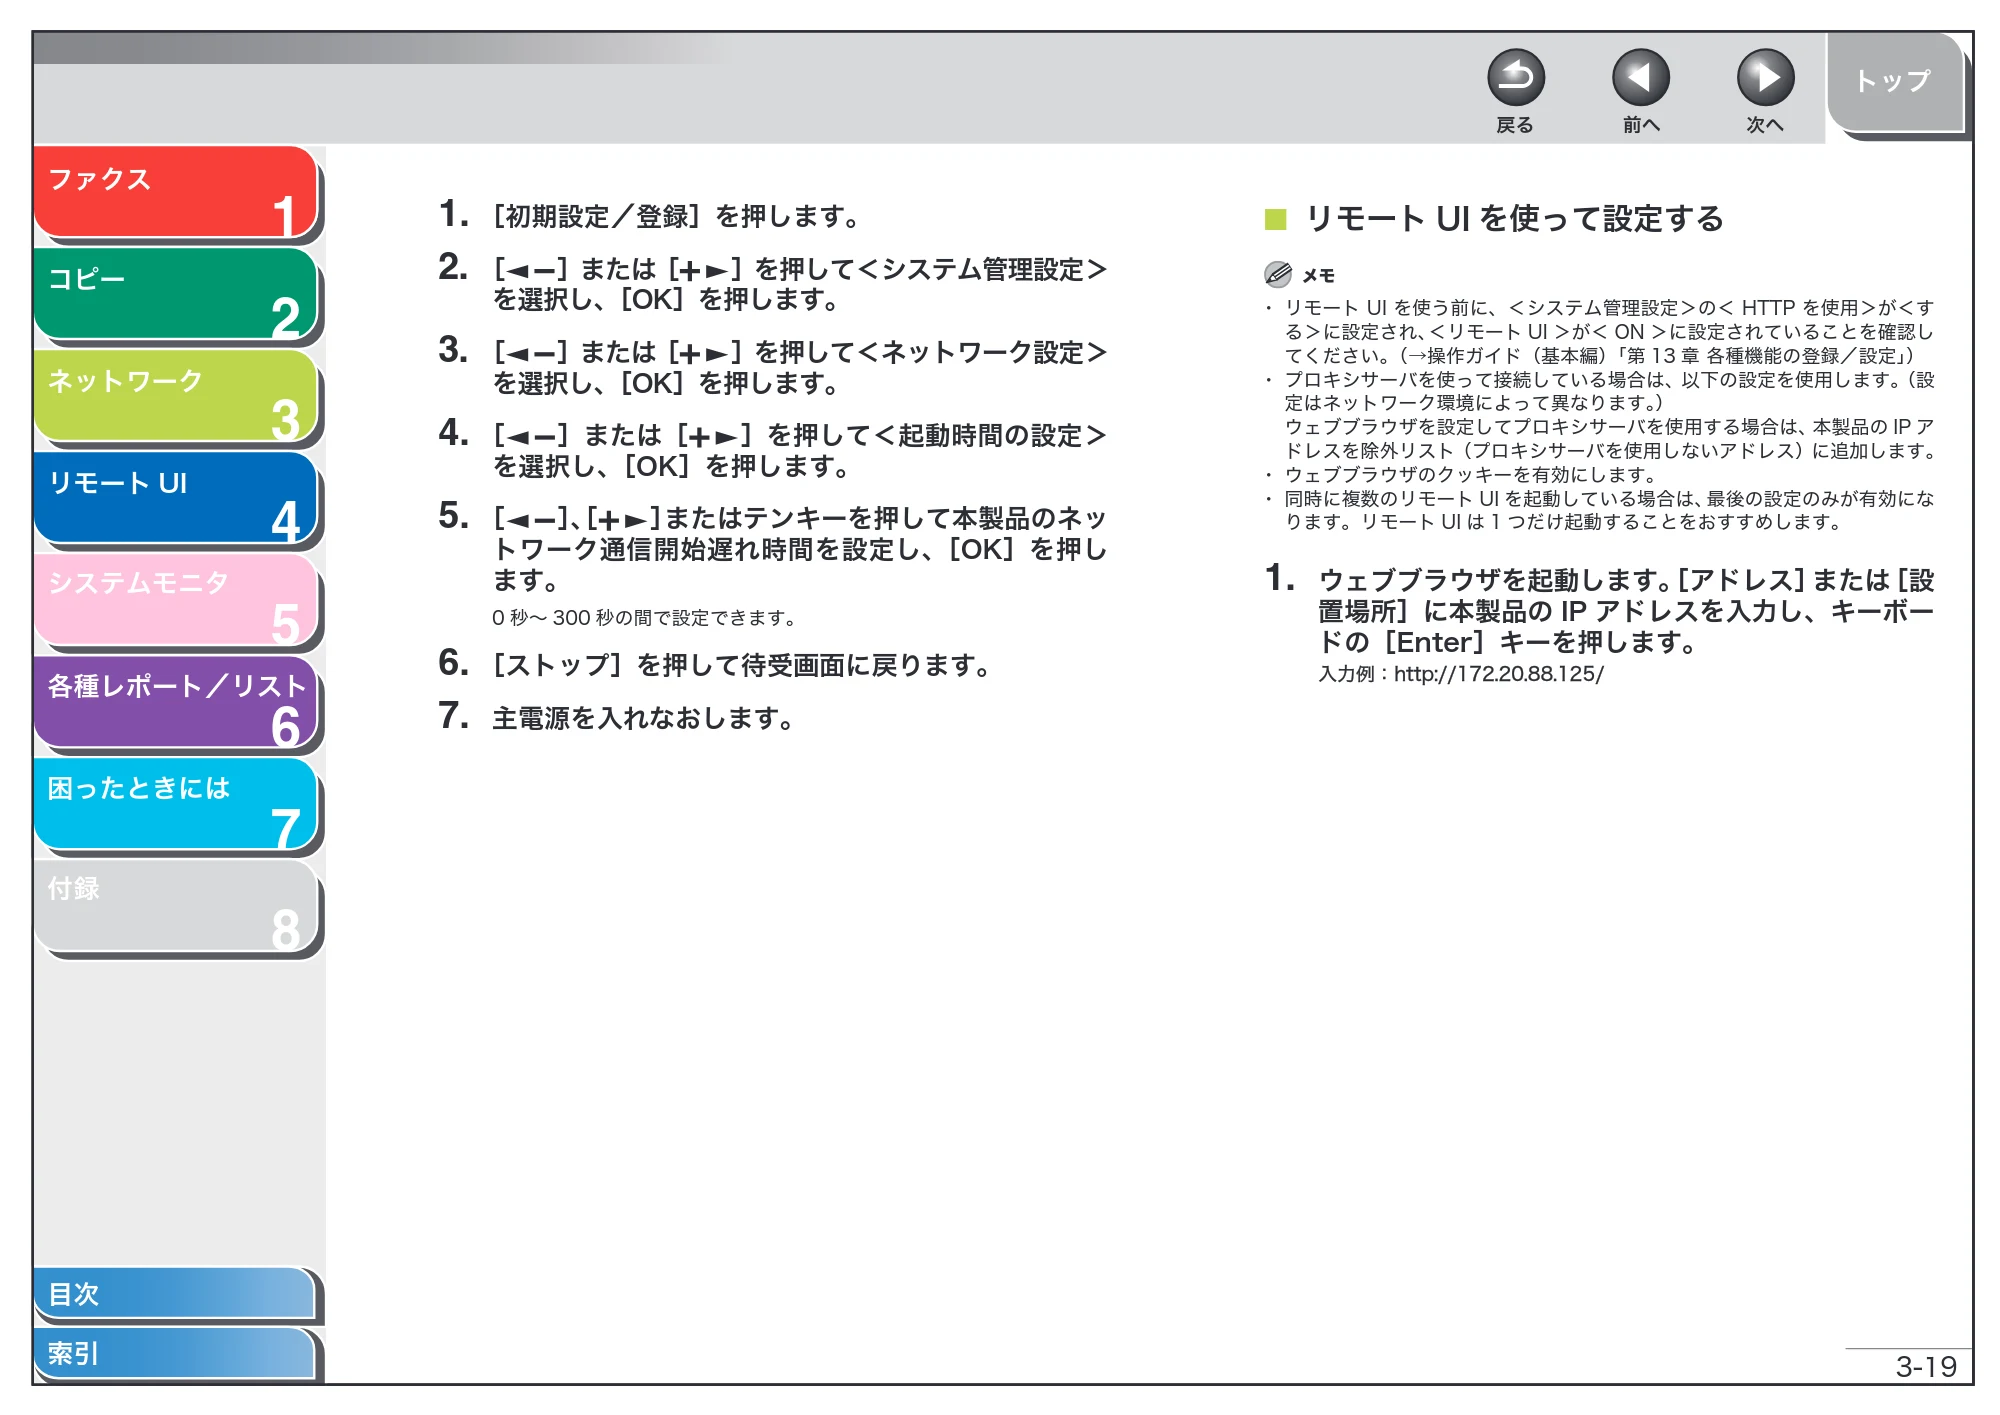This screenshot has width=2000, height=1415.
Task: Open the ファクス chapter 1 tab
Action: point(176,193)
